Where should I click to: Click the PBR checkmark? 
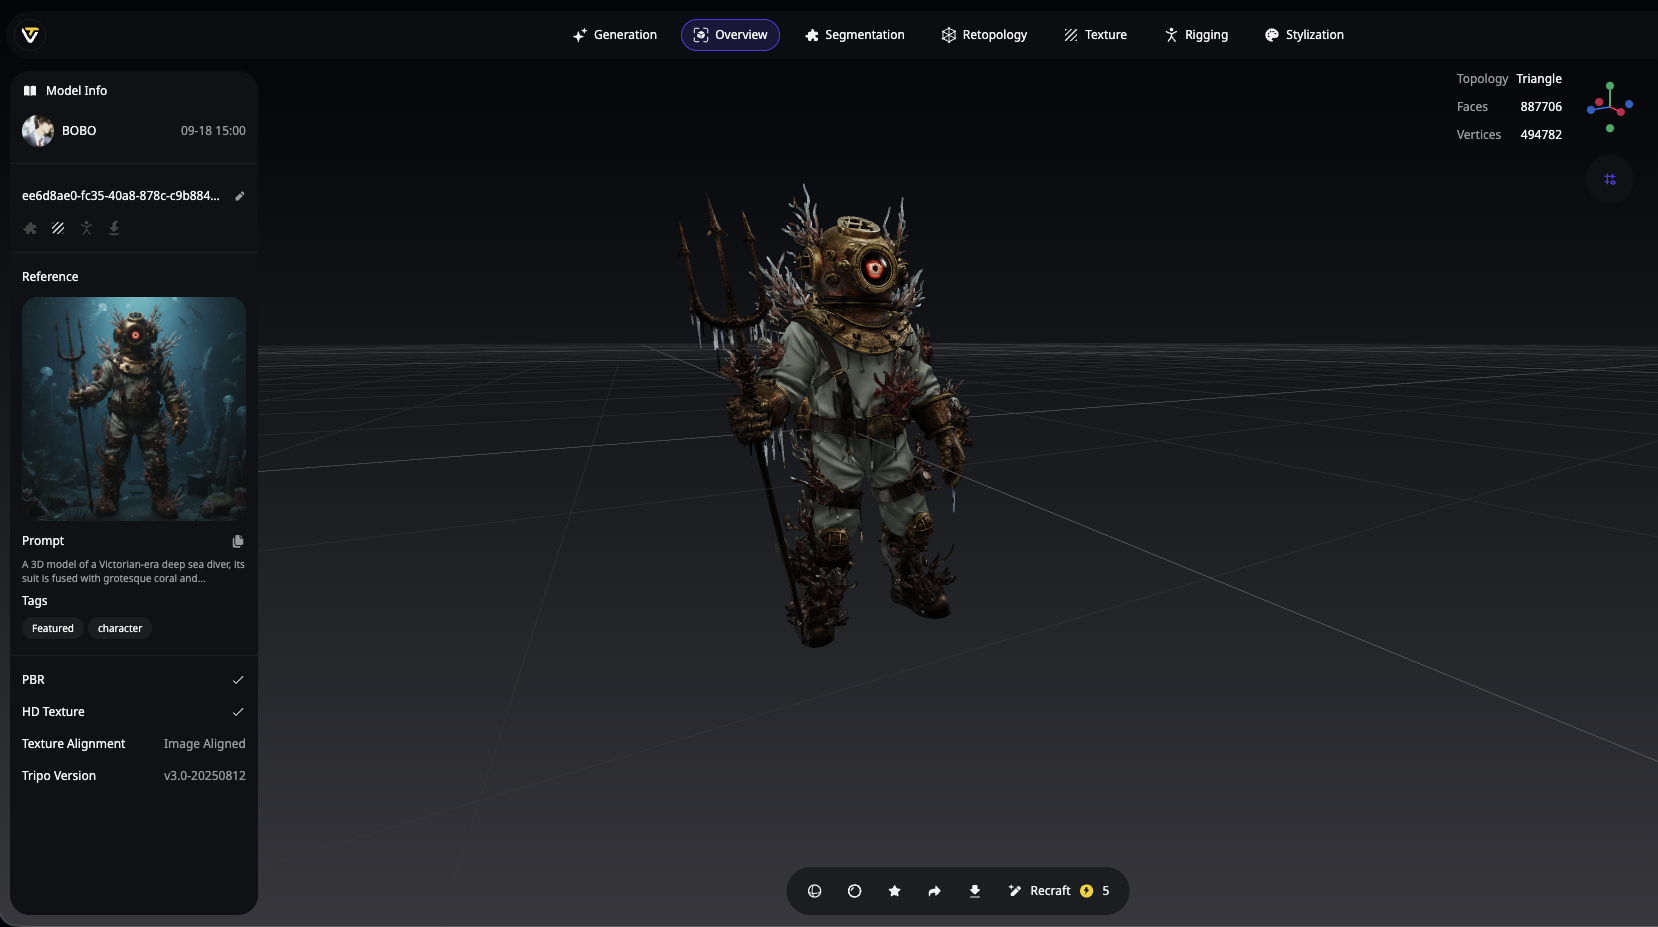(238, 680)
